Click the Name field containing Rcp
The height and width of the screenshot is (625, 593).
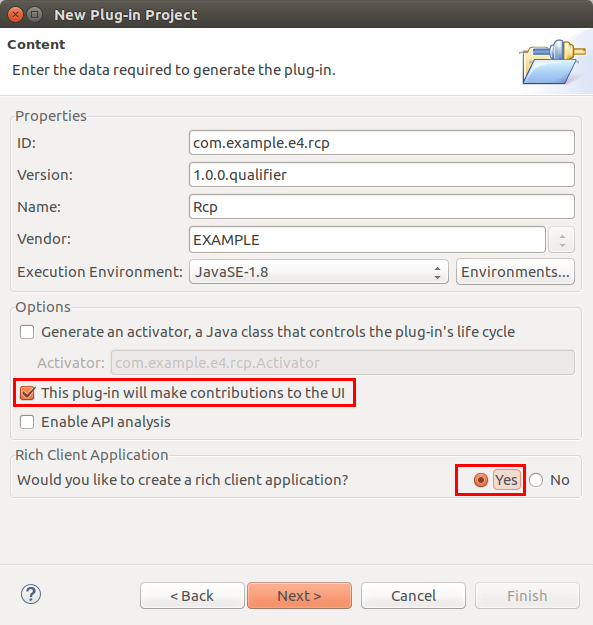[x=382, y=206]
